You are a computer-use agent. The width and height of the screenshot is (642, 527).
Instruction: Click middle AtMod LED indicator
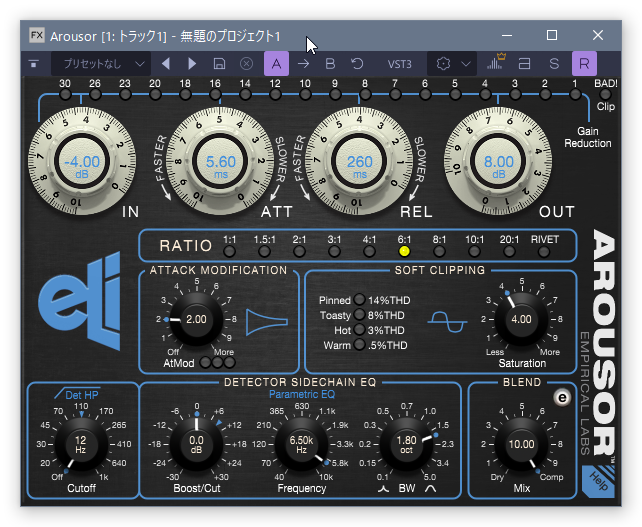217,362
